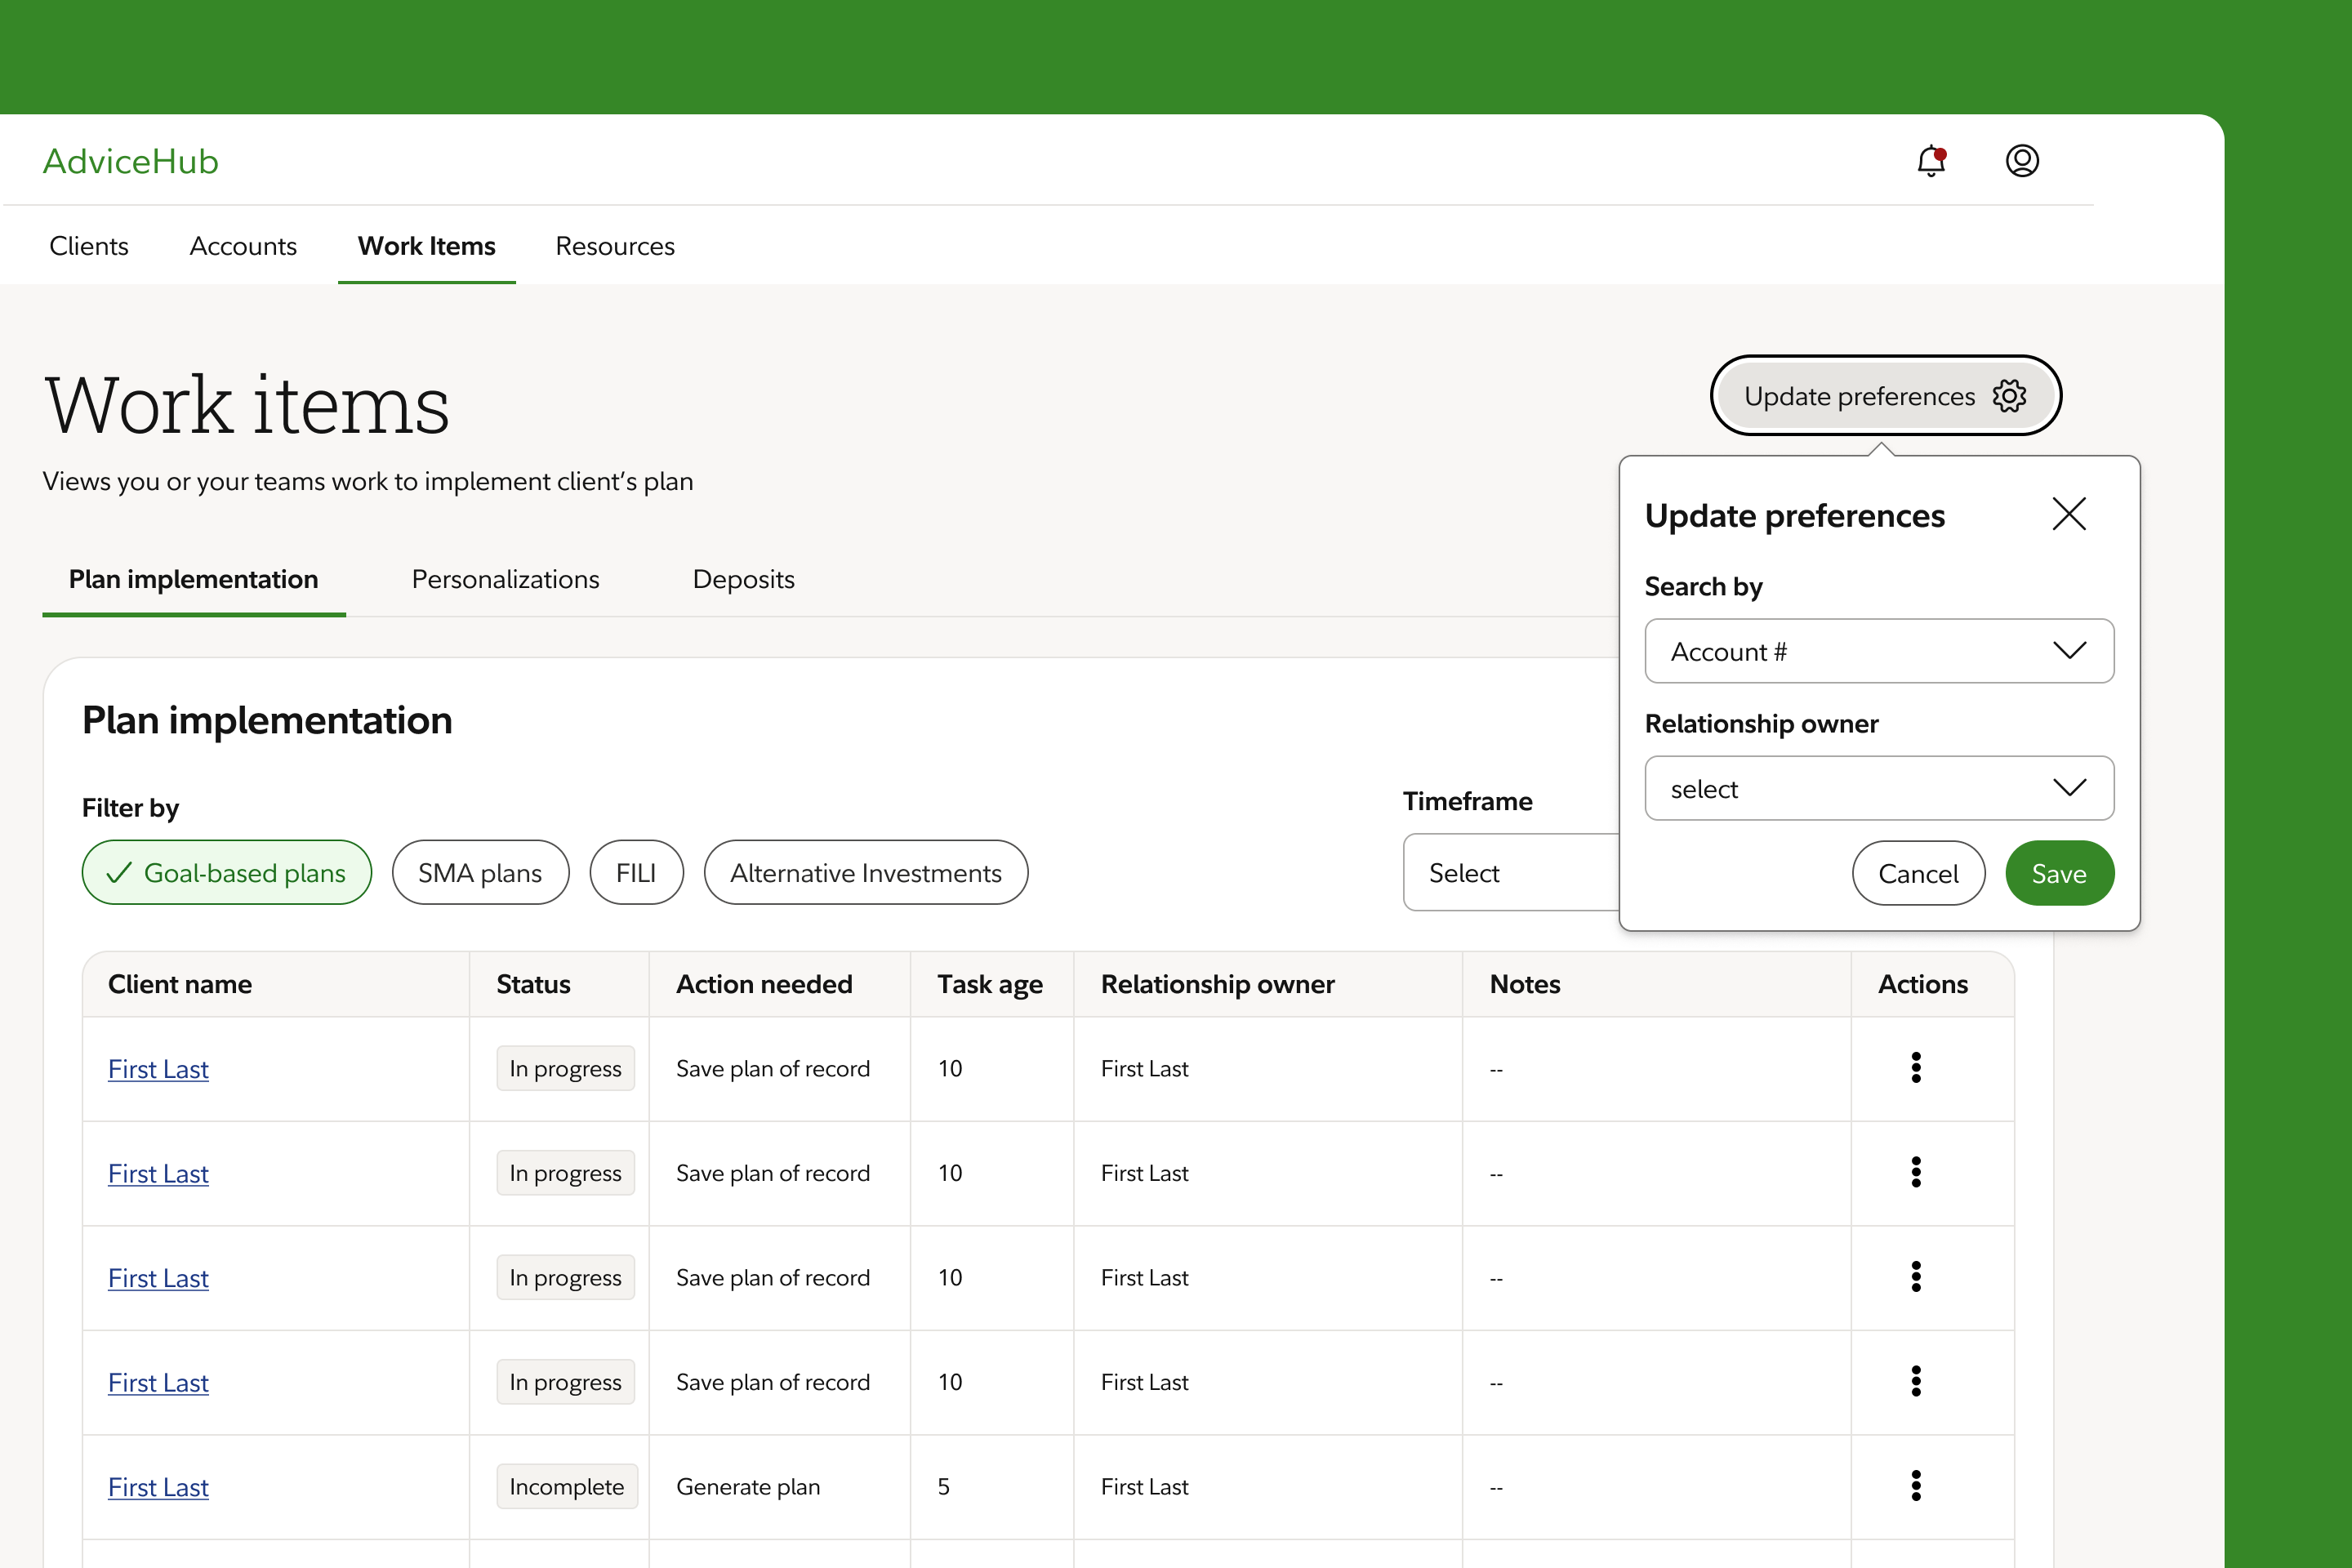This screenshot has height=1568, width=2352.
Task: Click the Incomplete status badge
Action: click(x=567, y=1486)
